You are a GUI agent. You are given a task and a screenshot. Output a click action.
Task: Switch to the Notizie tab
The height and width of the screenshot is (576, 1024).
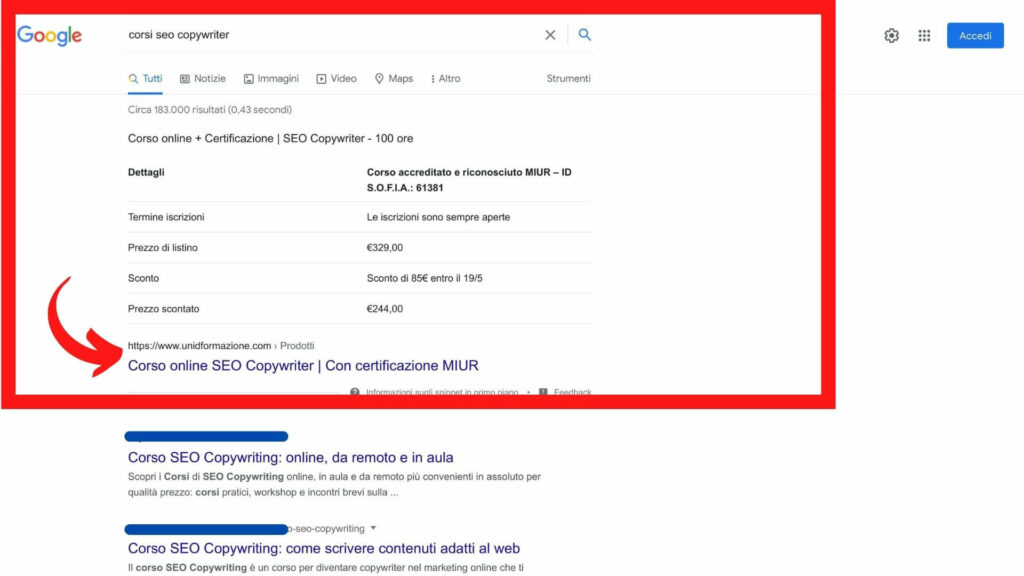[203, 78]
